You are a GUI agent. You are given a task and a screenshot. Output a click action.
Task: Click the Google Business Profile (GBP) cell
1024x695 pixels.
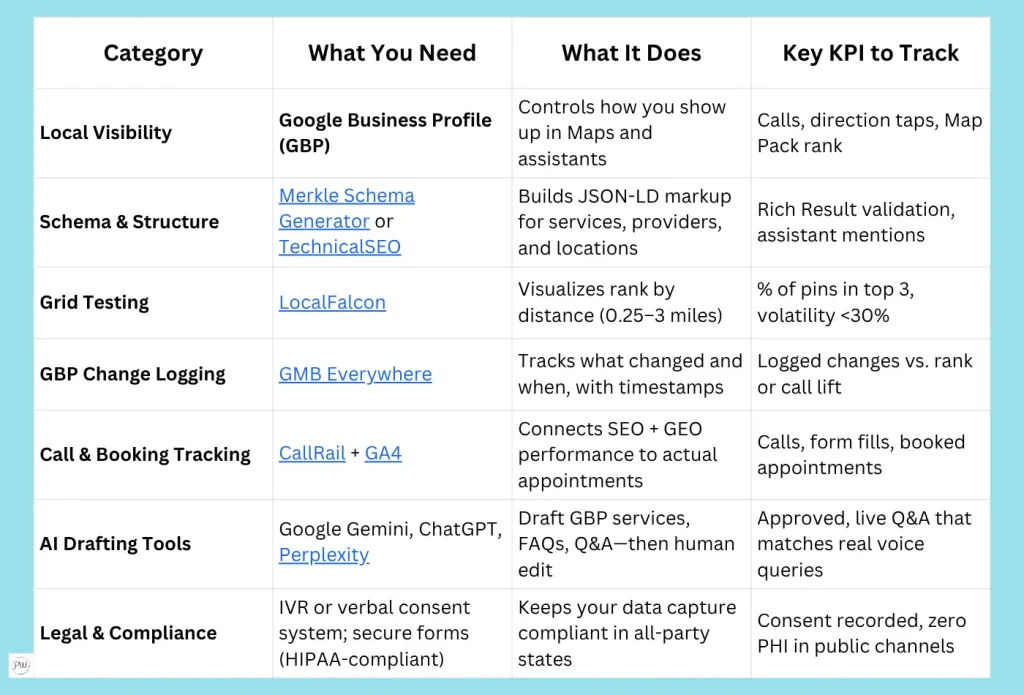pyautogui.click(x=385, y=132)
